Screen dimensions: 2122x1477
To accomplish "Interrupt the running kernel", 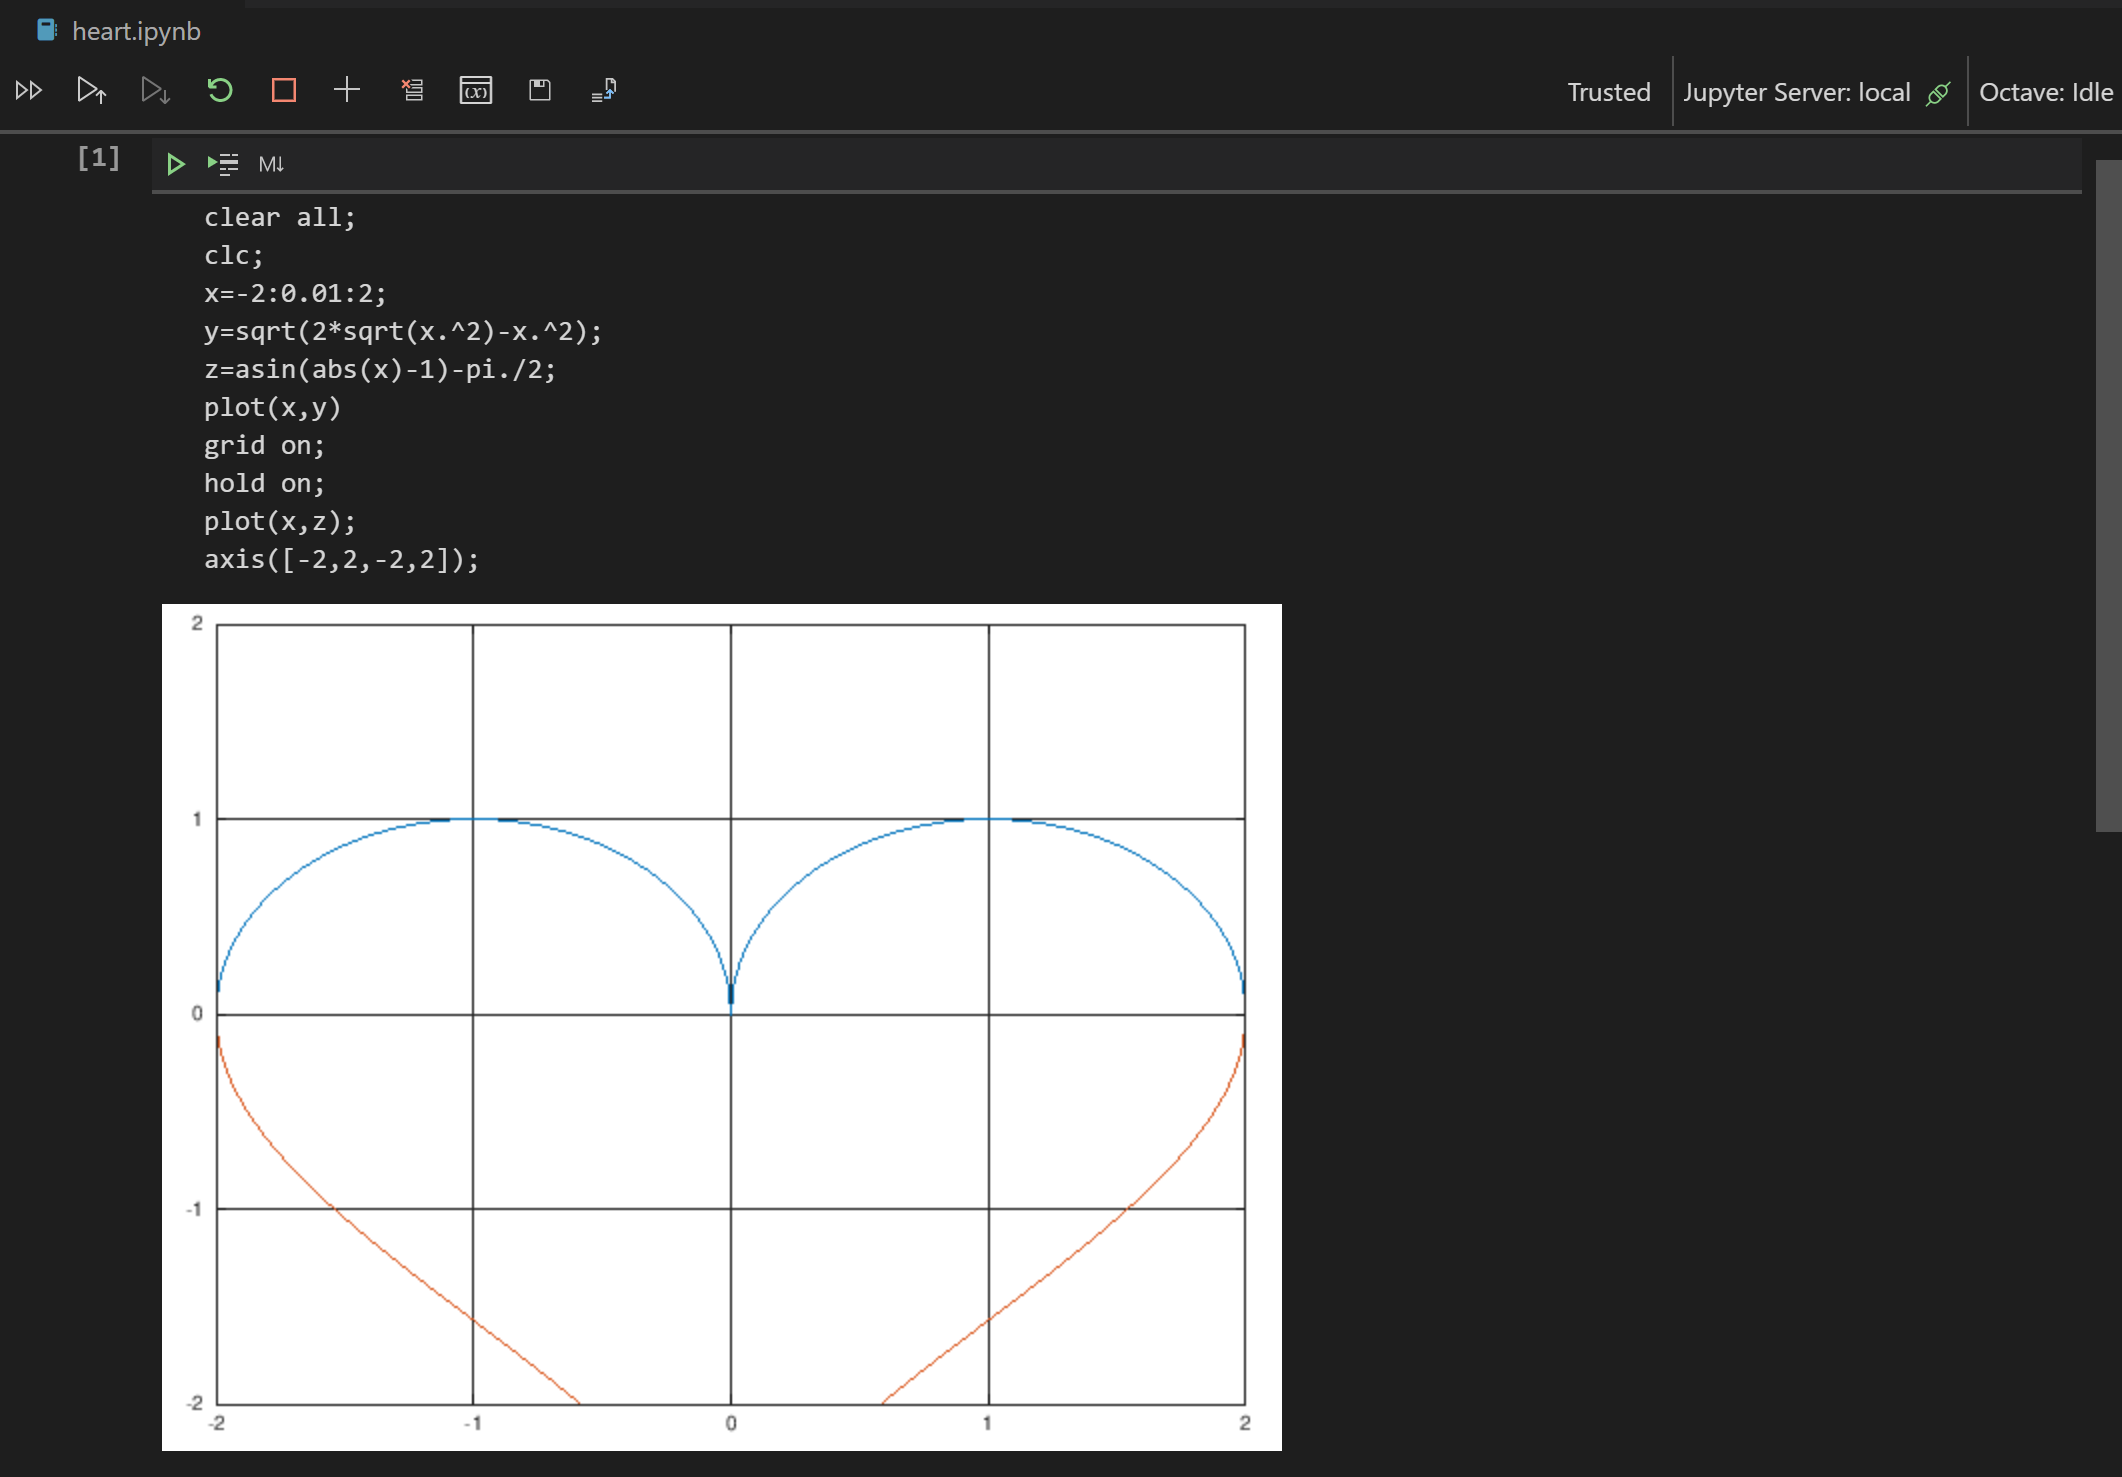I will point(284,90).
